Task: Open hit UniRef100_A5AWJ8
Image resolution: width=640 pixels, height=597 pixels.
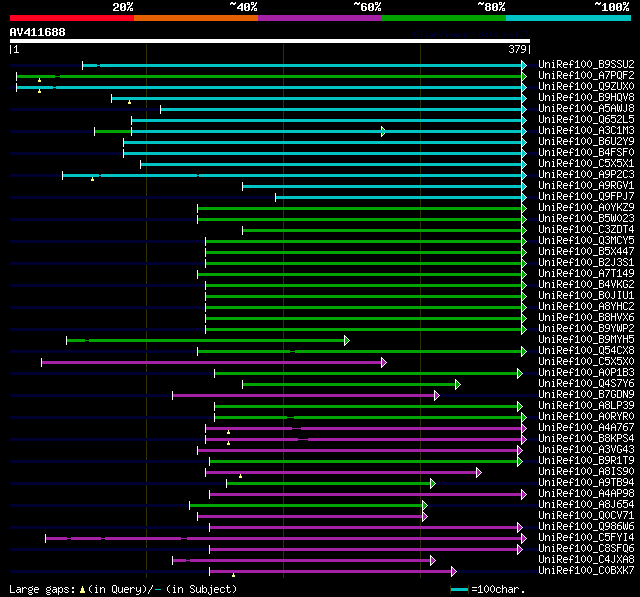Action: 586,109
